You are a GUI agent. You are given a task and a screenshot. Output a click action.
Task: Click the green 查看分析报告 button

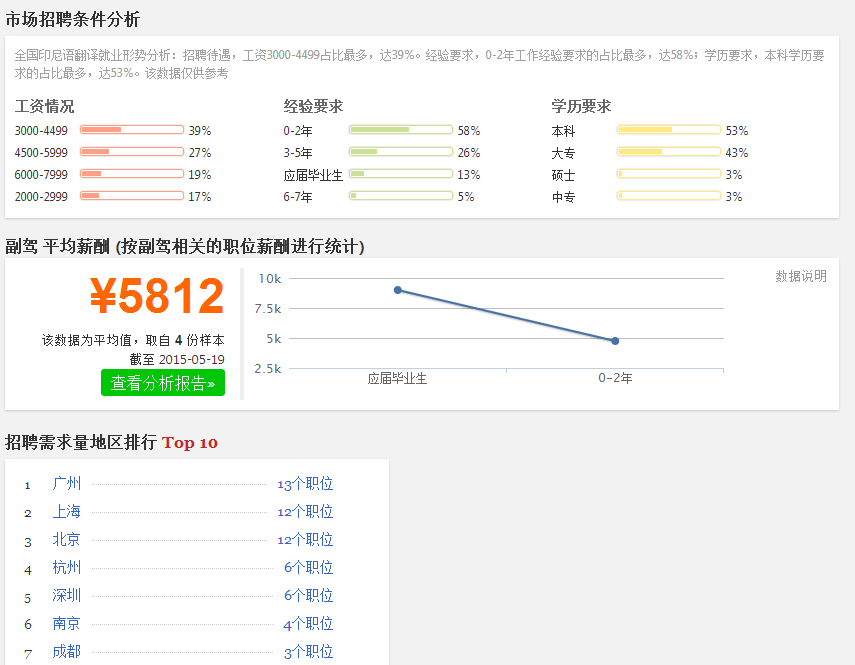tap(163, 383)
